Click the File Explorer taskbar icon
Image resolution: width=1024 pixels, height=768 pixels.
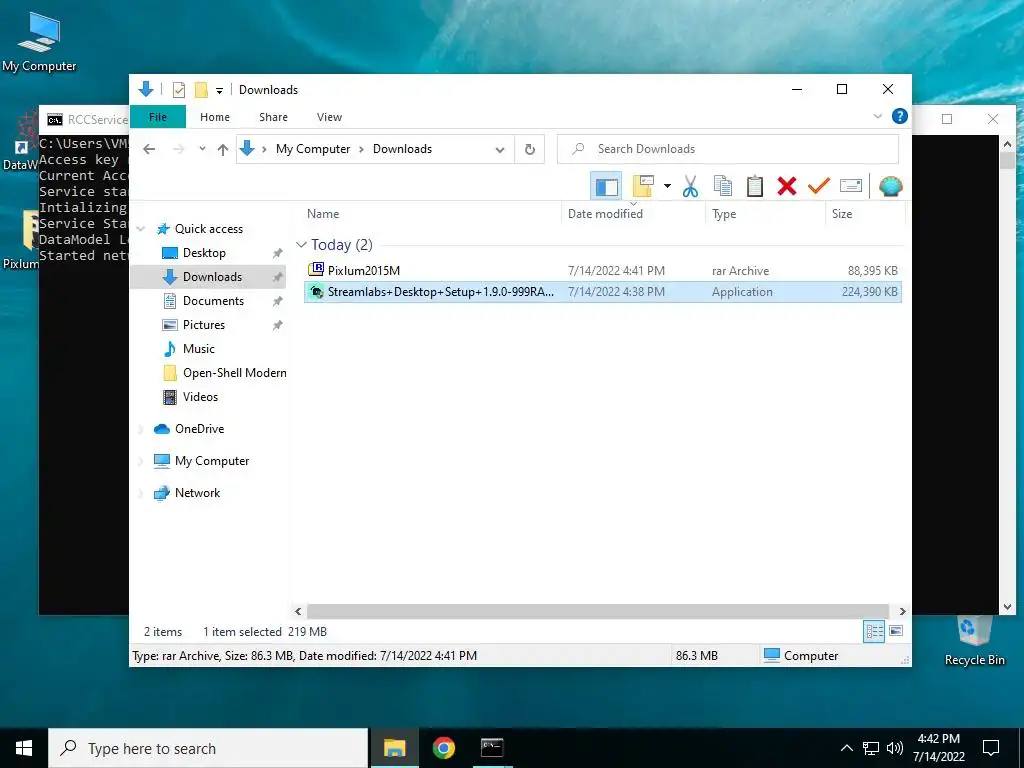[394, 748]
